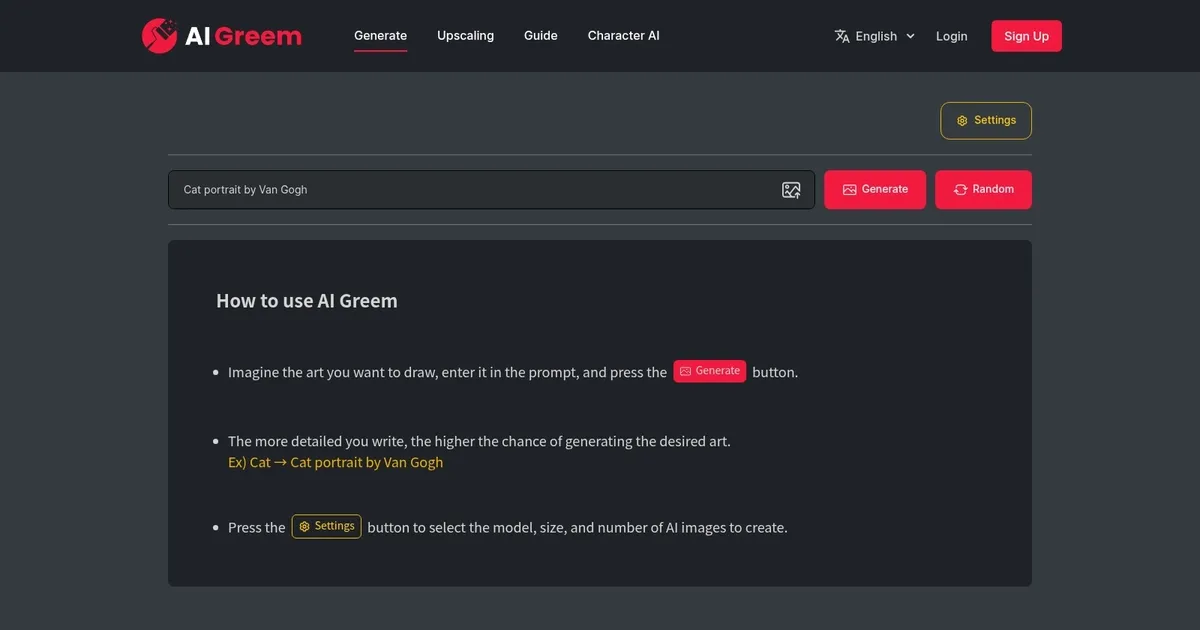Click the chevron arrow next to English

(910, 36)
